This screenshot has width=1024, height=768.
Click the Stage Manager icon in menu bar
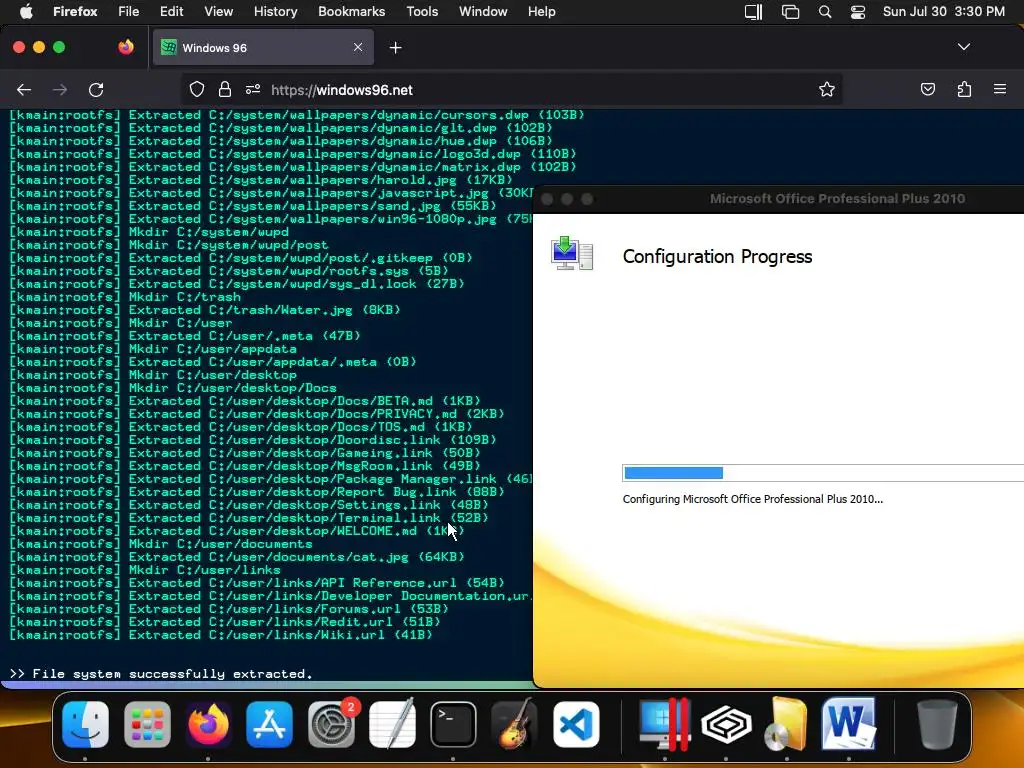pos(790,12)
